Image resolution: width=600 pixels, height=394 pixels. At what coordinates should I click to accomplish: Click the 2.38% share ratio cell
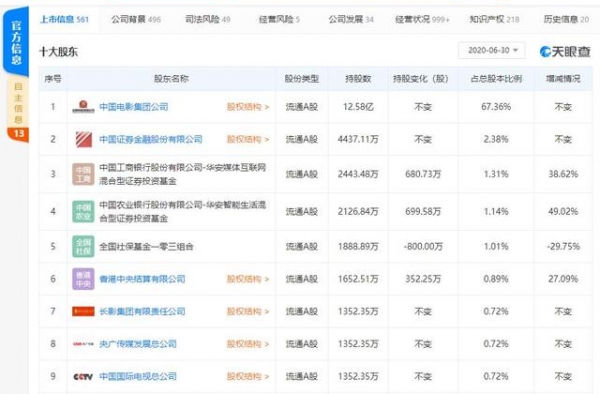tap(496, 139)
